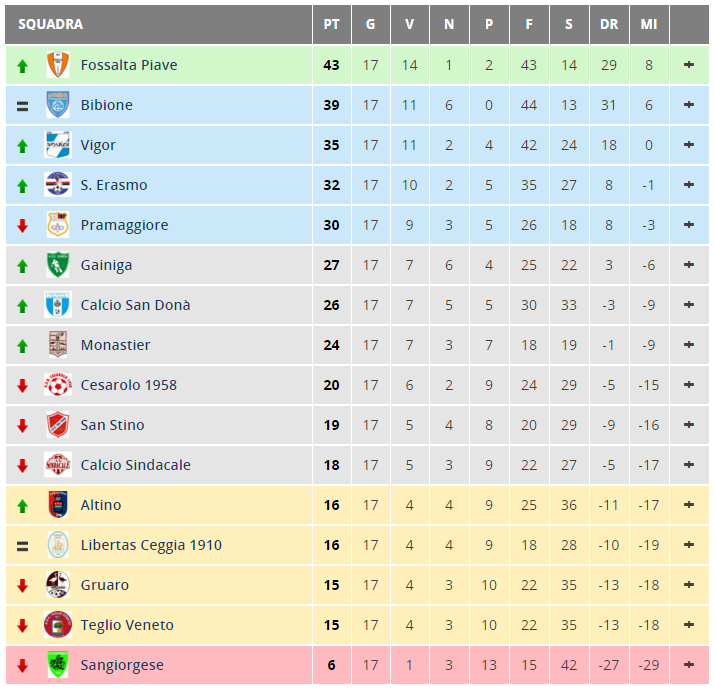Open the Gainiga green shield logo
Viewport: 715px width, 691px height.
[58, 265]
